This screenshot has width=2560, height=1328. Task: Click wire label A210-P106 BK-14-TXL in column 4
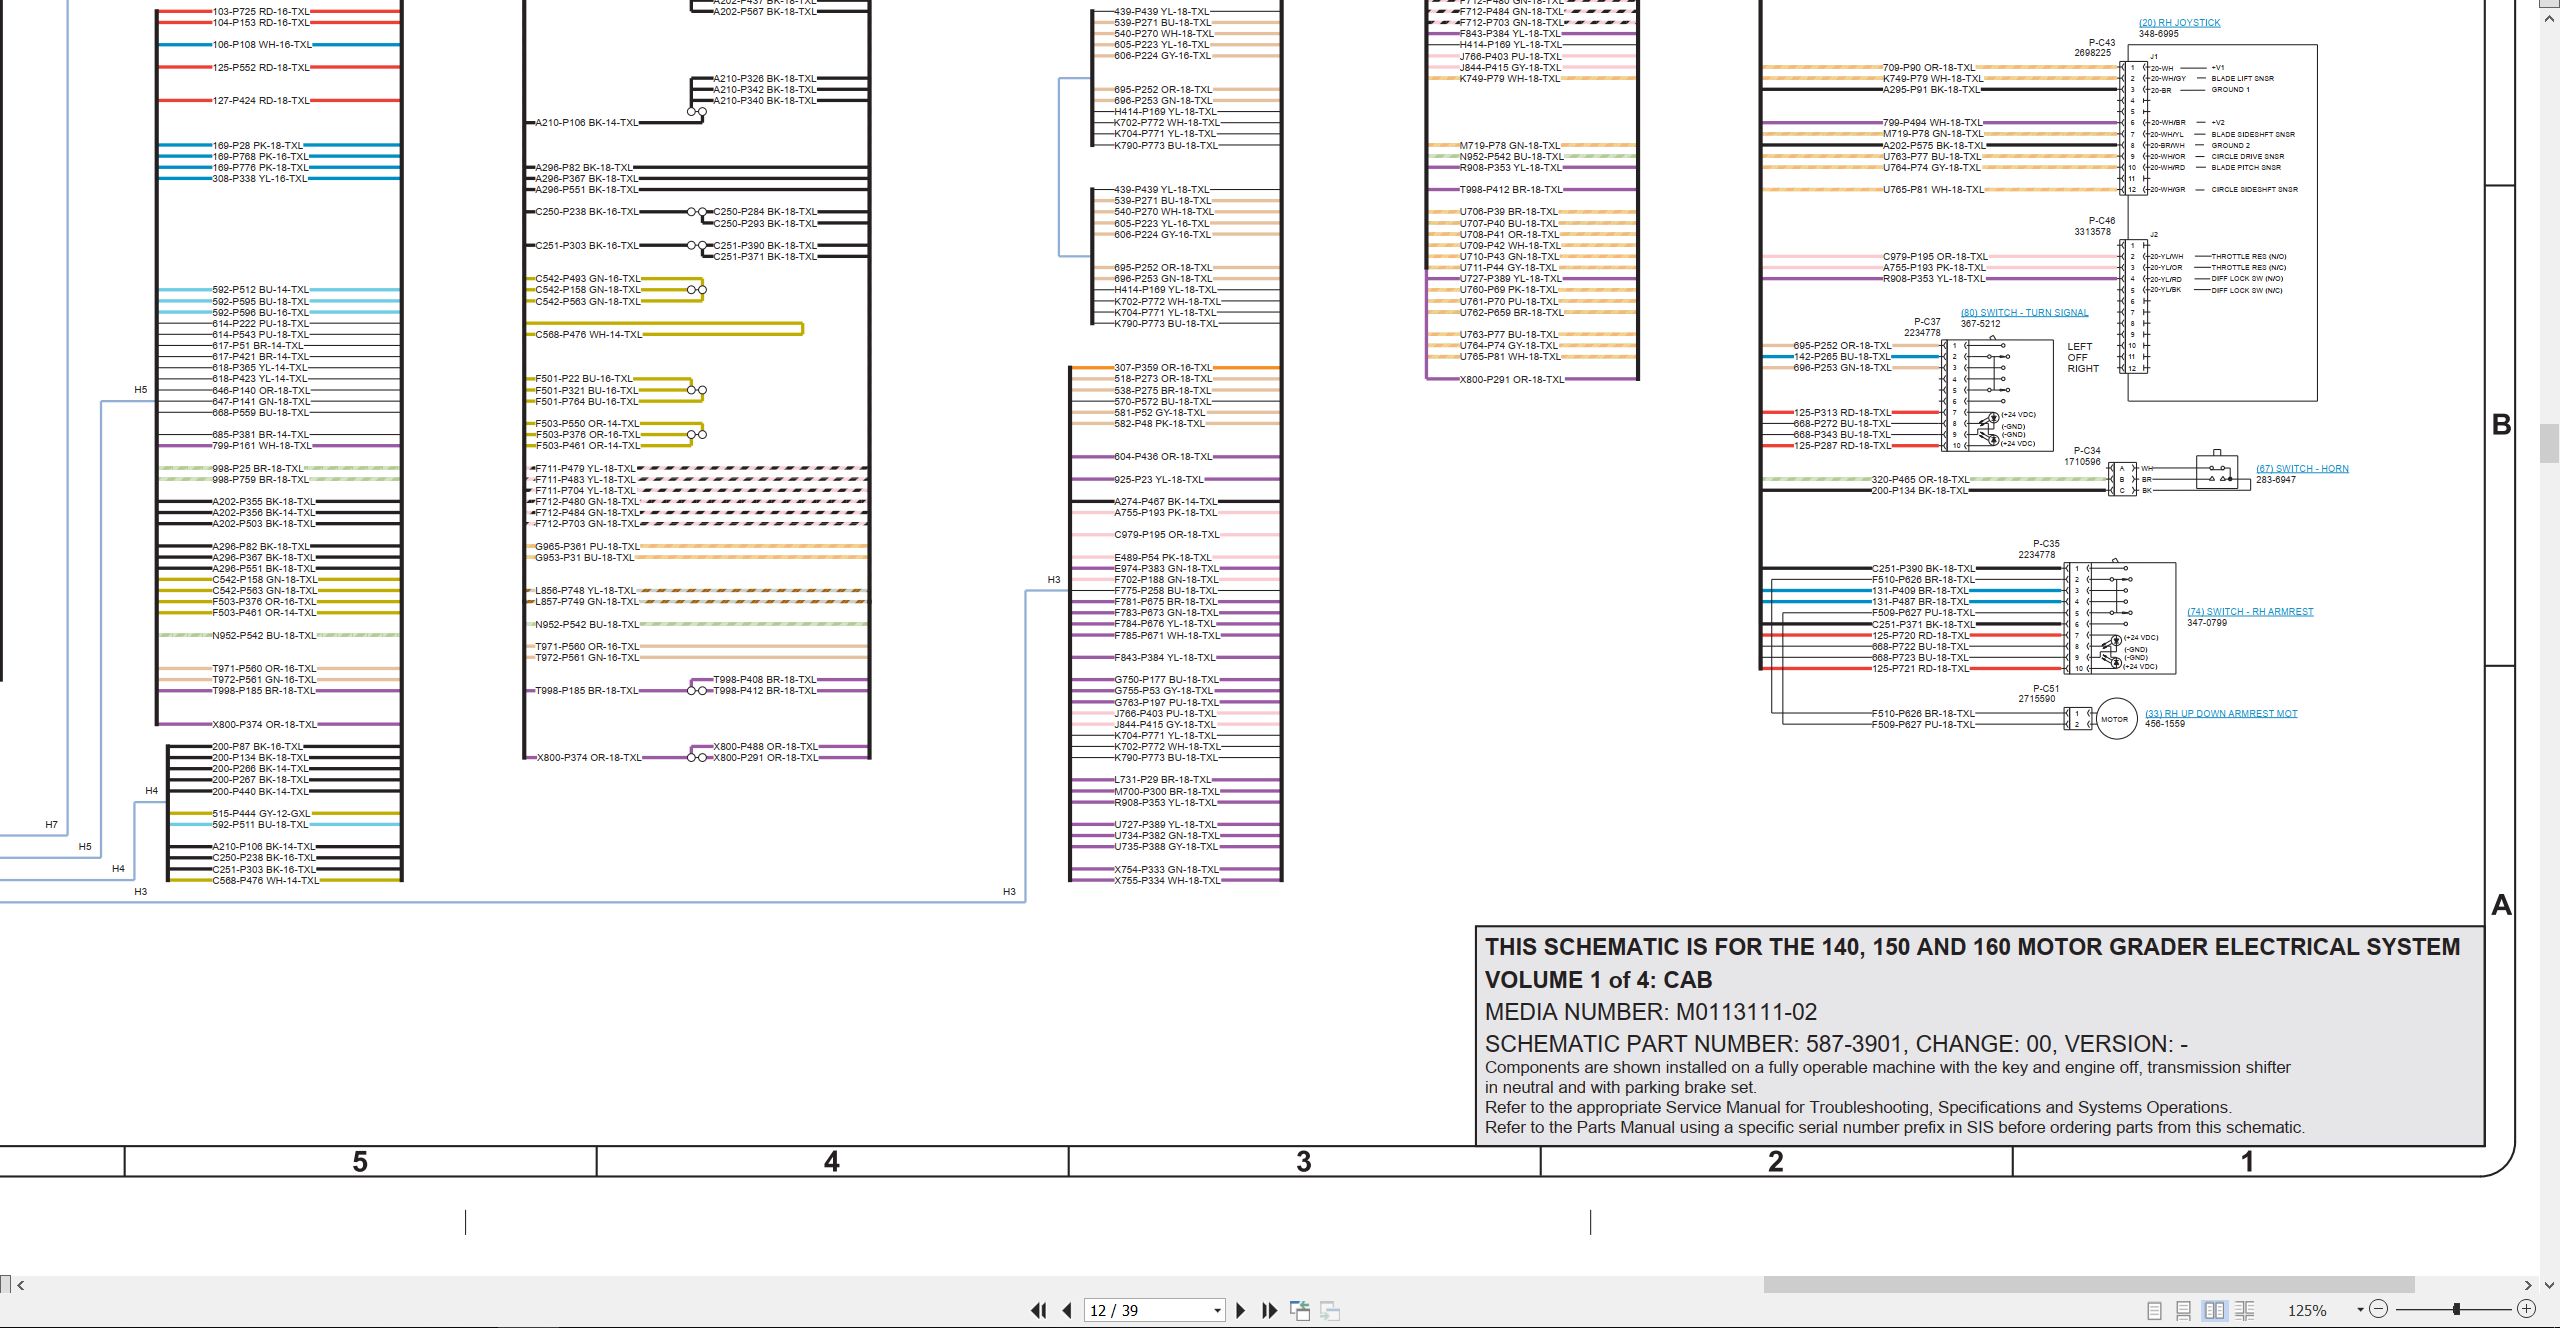pos(586,123)
